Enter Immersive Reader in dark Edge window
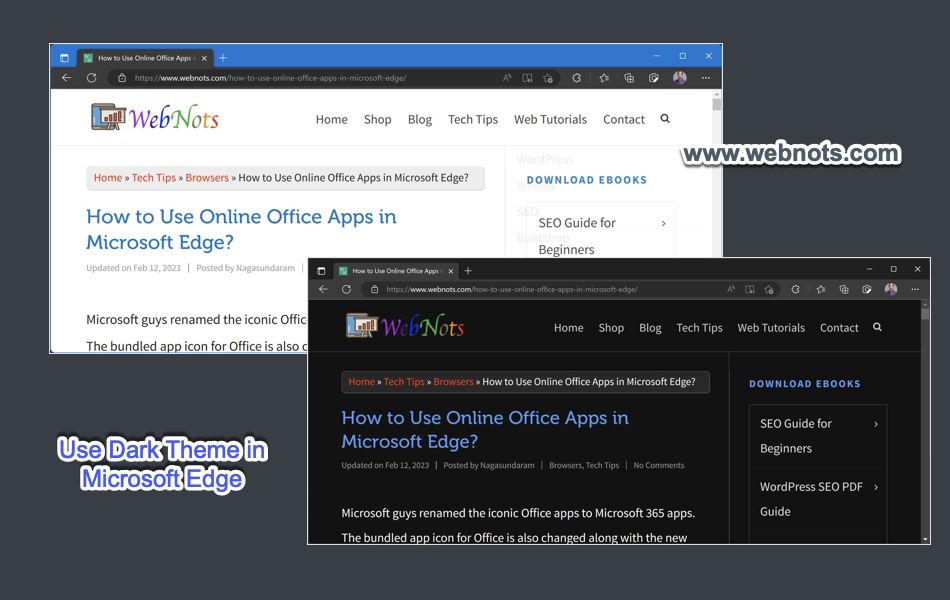Screen dimensions: 950x600 [x=750, y=289]
